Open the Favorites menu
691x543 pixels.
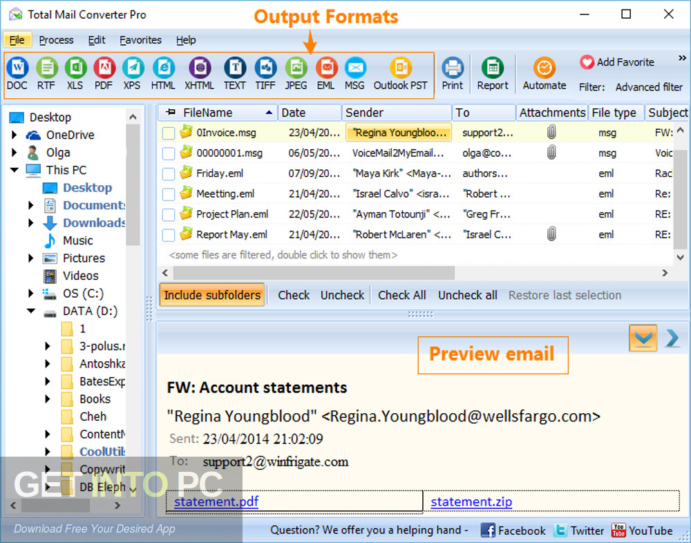(x=141, y=40)
